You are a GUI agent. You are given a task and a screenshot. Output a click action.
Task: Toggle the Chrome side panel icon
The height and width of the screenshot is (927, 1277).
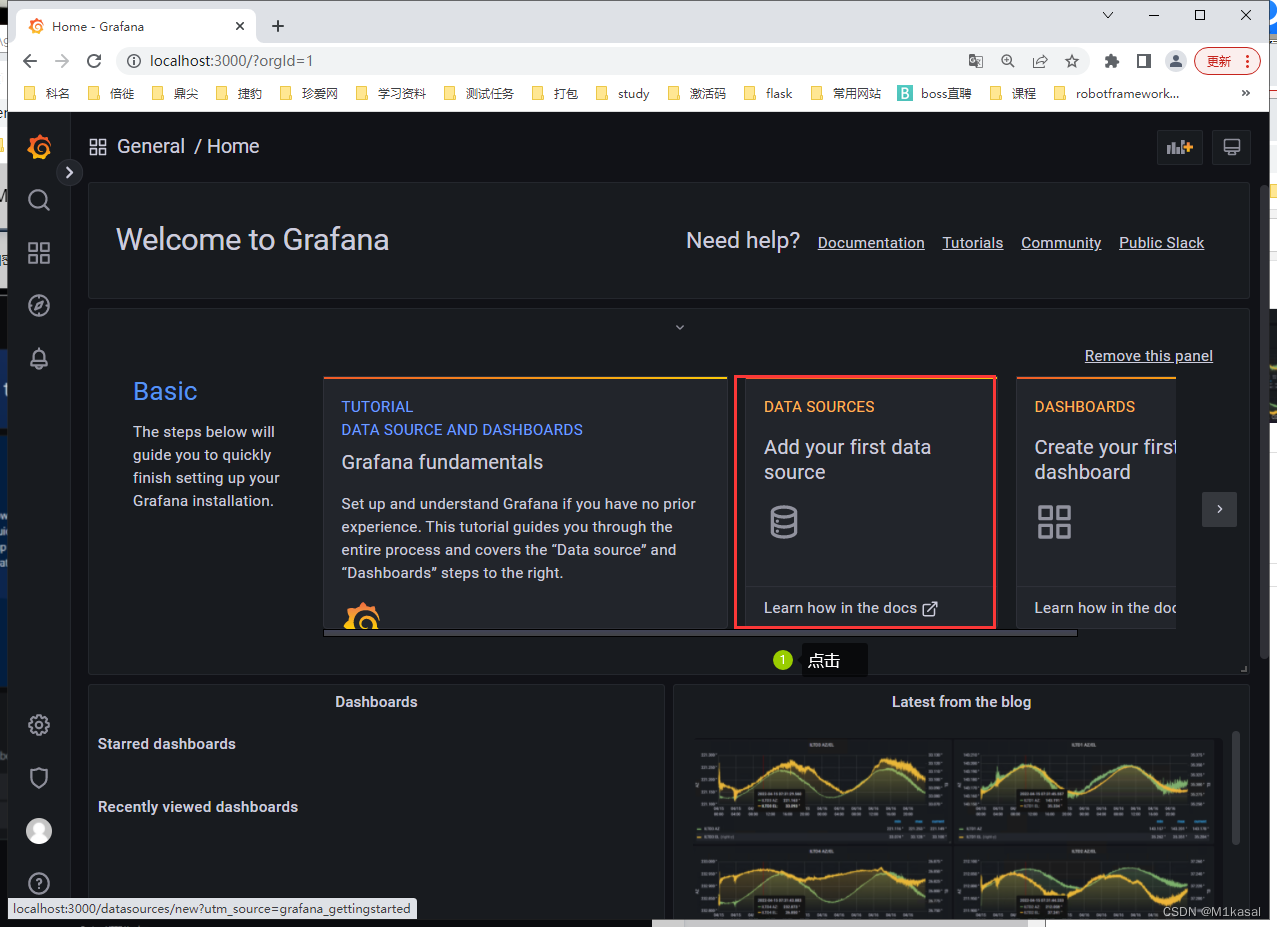click(x=1143, y=61)
